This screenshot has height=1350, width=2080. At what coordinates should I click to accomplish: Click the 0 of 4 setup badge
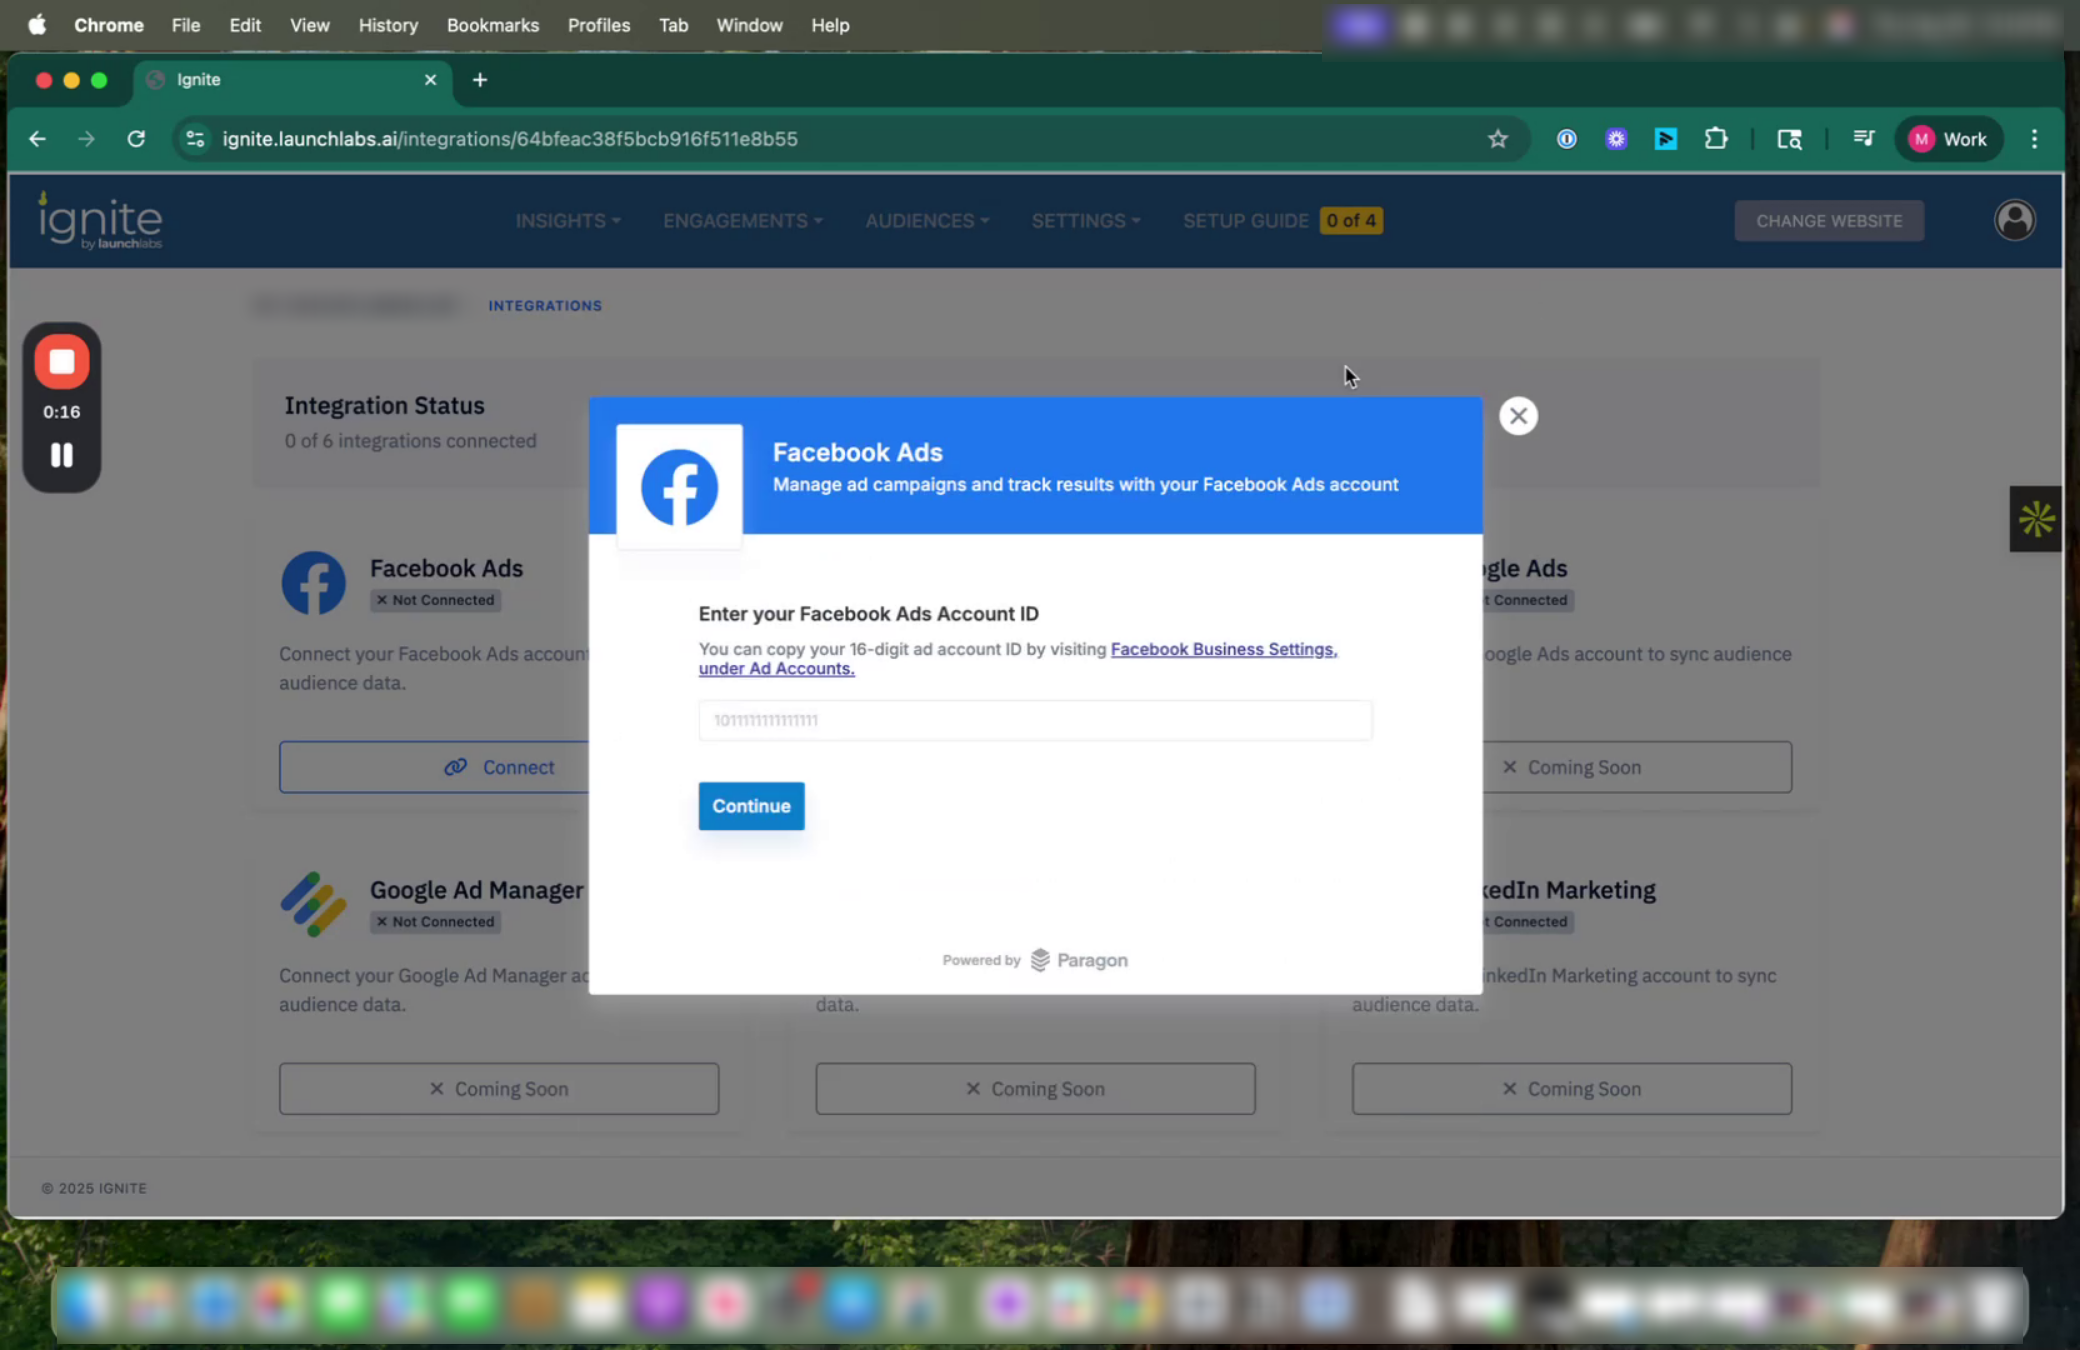pos(1351,221)
